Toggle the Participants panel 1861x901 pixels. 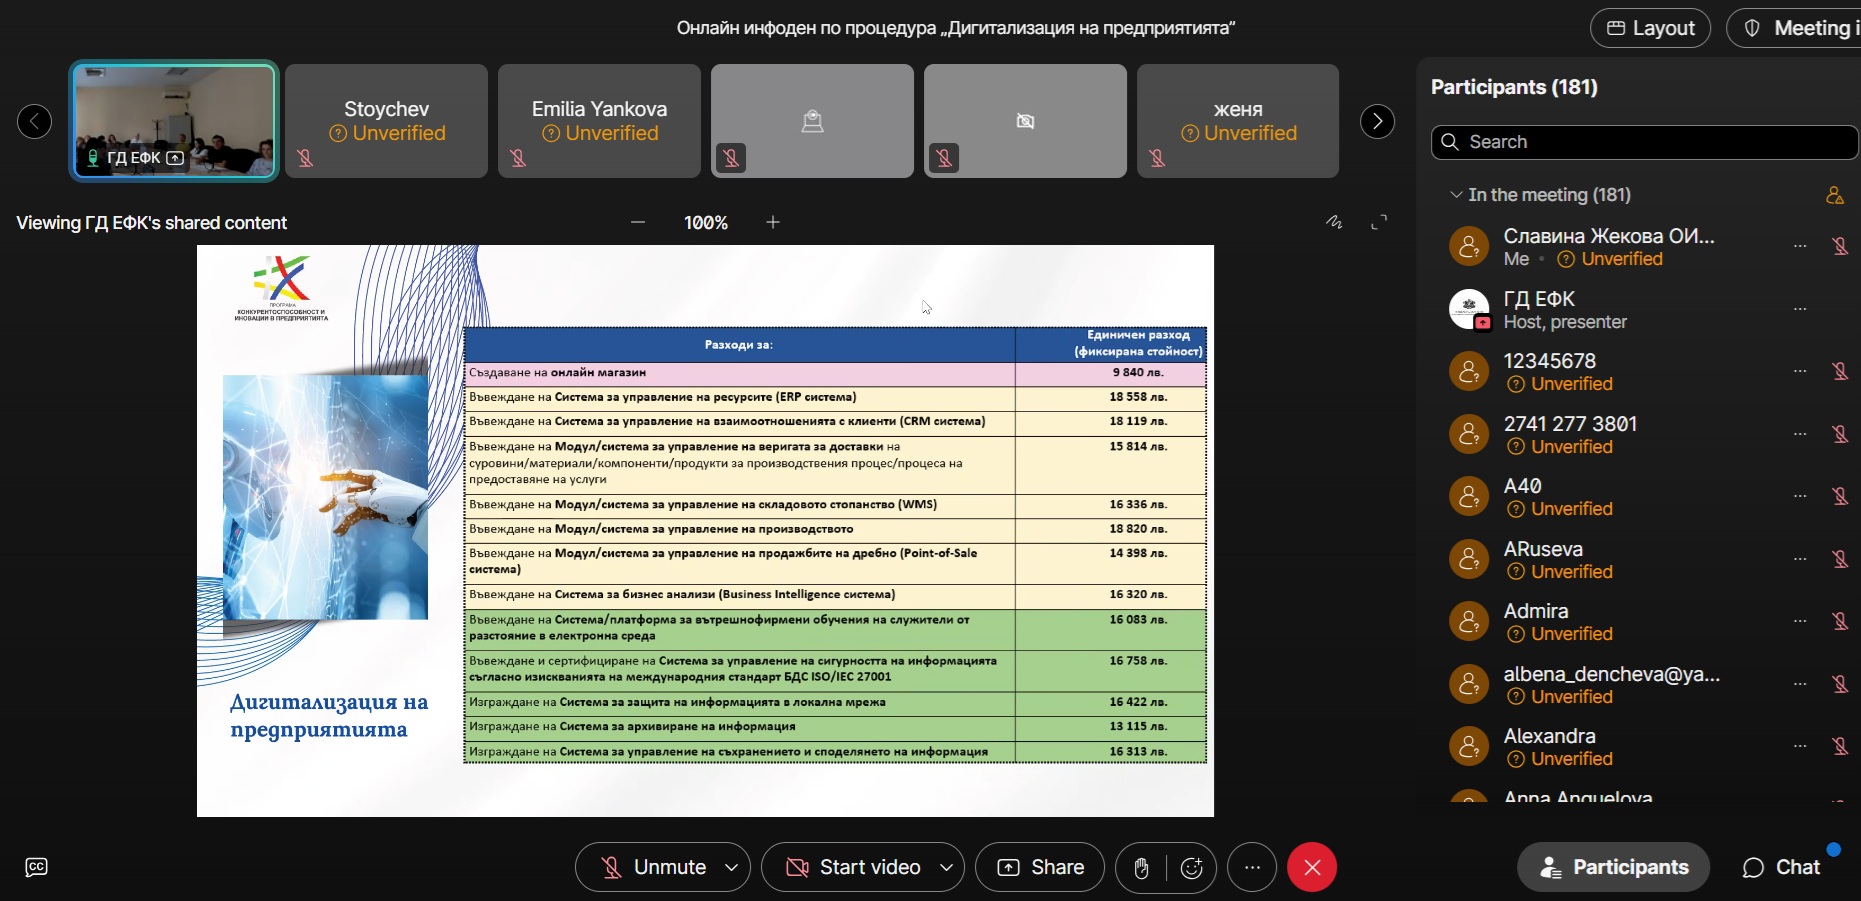(1613, 868)
